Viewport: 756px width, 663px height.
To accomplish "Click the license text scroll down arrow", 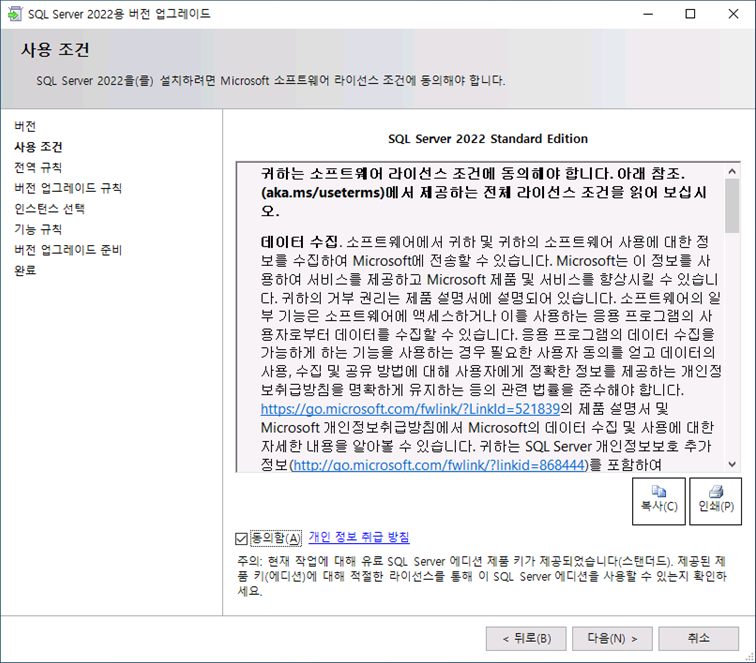I will pos(732,464).
